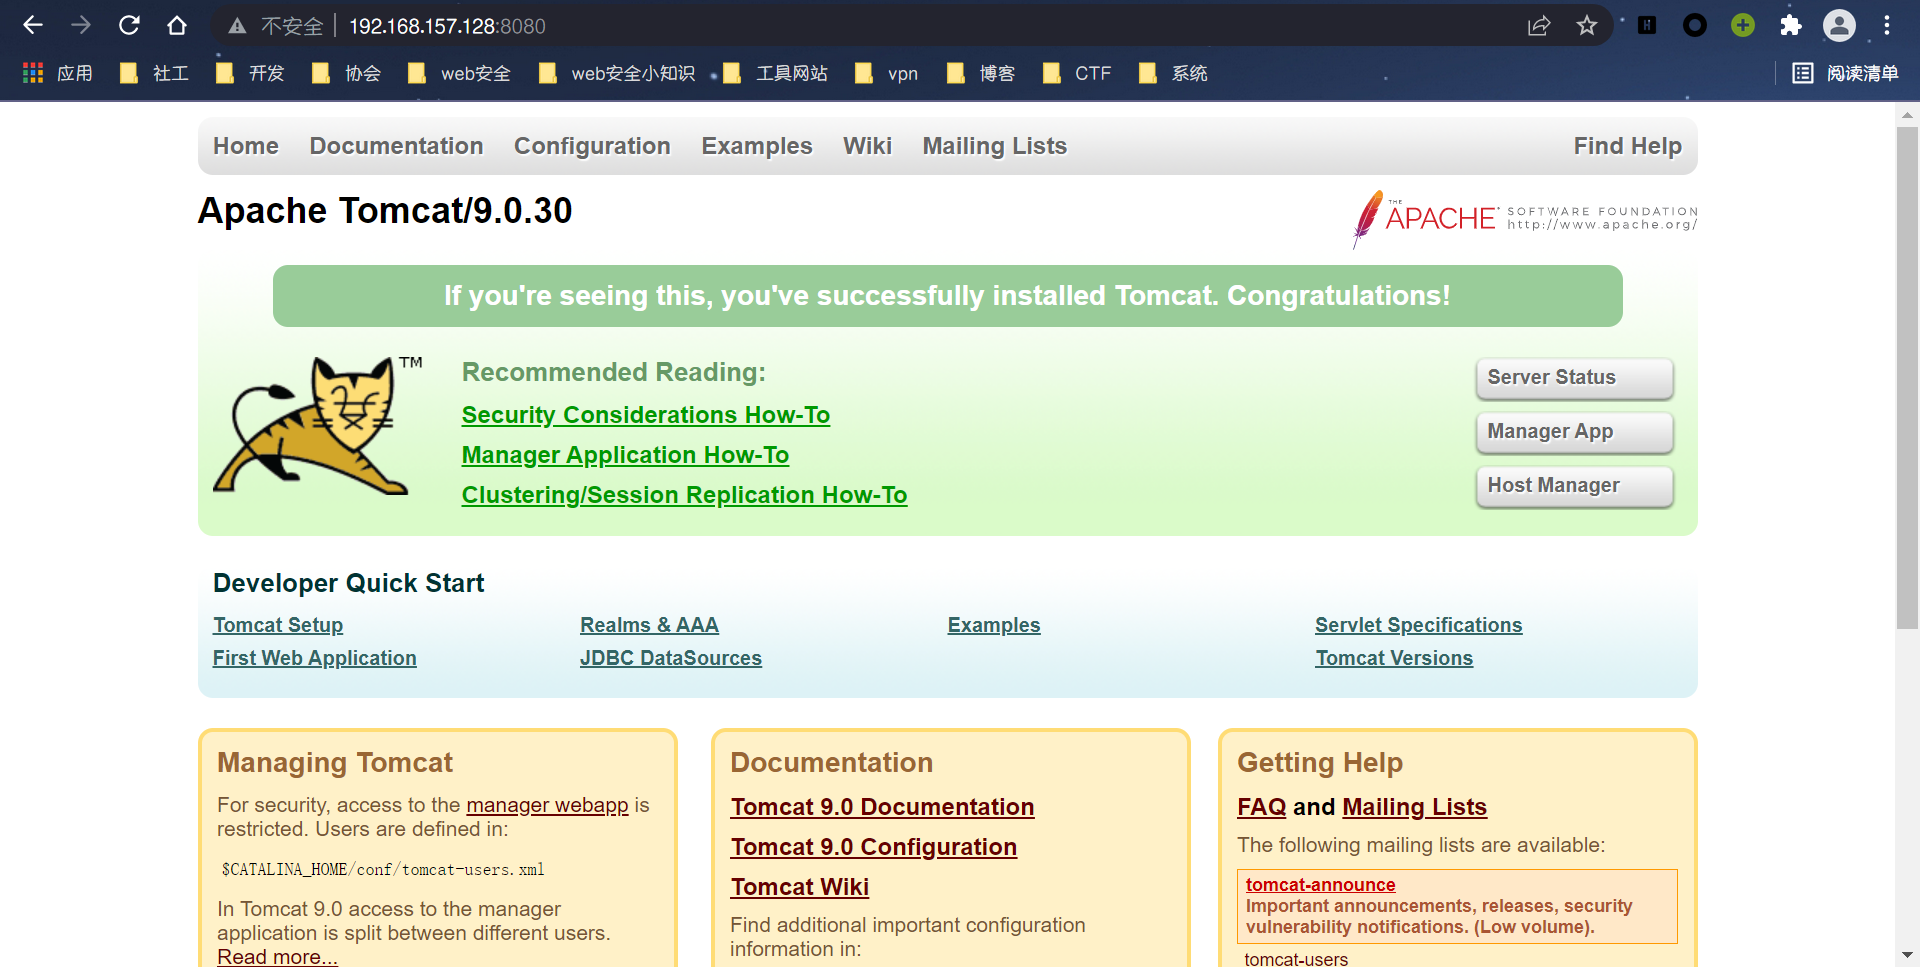The width and height of the screenshot is (1920, 967).
Task: Open the 博客 bookmark folder
Action: 981,73
